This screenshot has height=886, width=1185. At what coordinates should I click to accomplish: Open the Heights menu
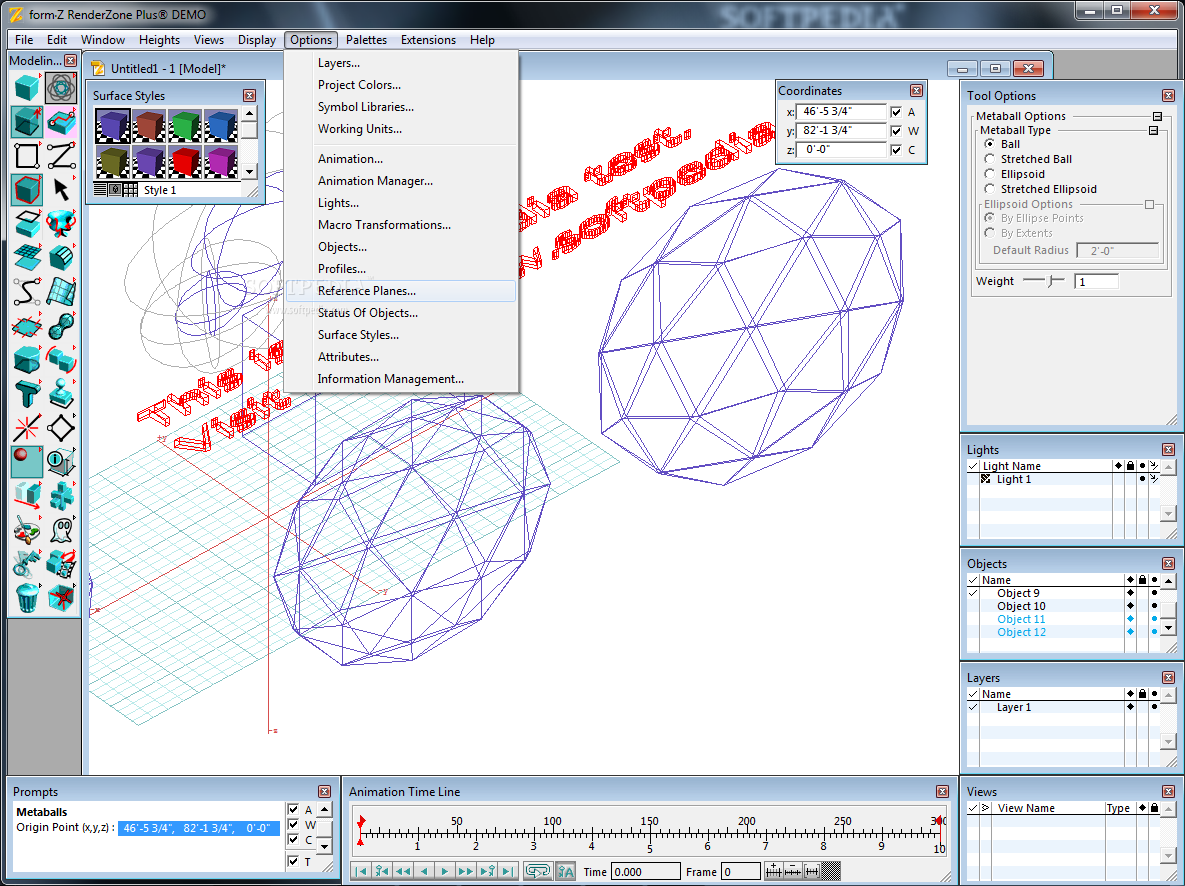tap(159, 40)
